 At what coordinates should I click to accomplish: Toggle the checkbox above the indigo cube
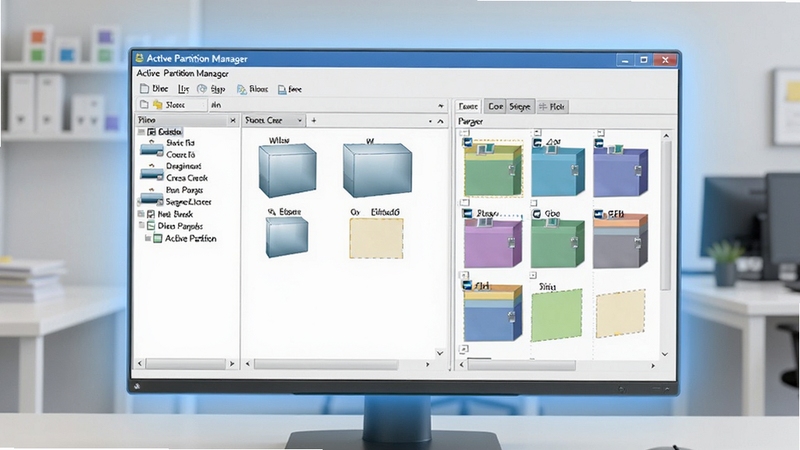601,133
